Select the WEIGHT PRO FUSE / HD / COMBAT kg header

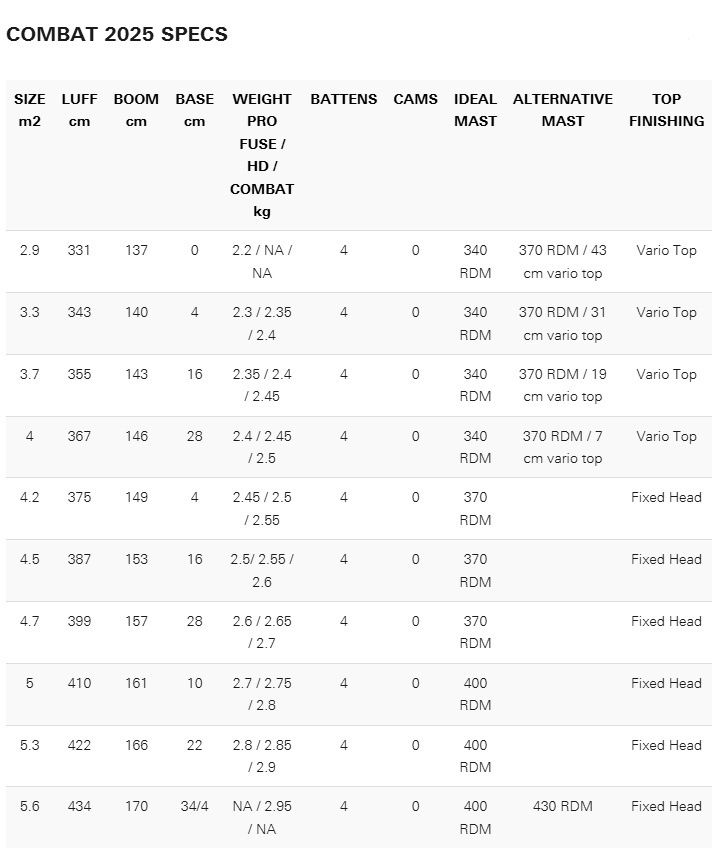262,155
